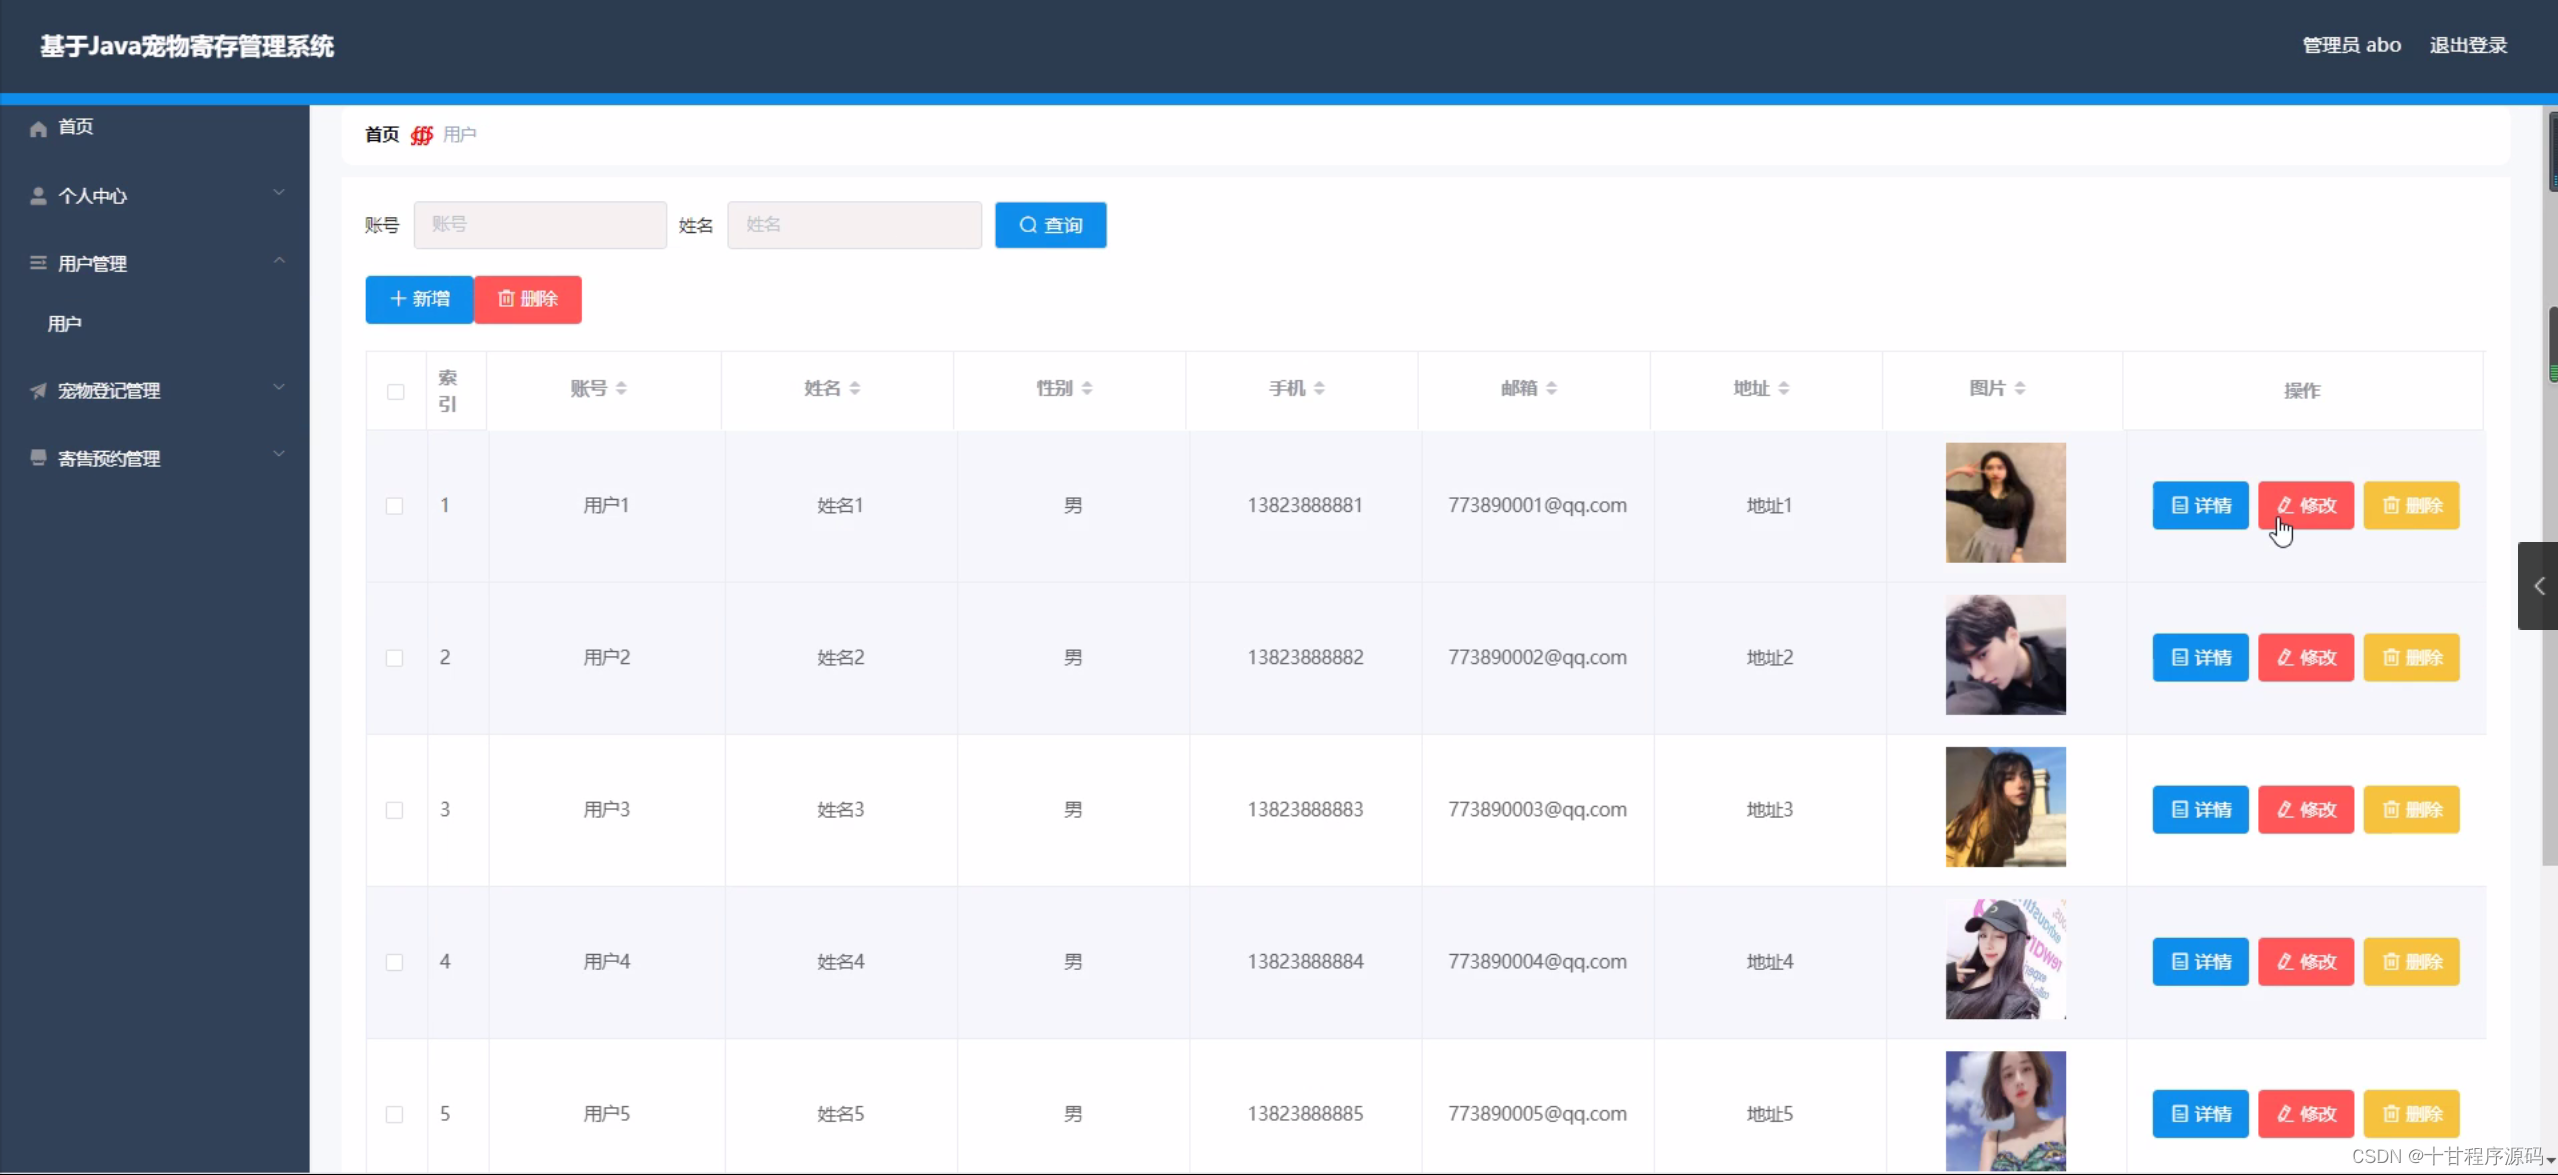Click the person icon next to 个人中心

[38, 195]
